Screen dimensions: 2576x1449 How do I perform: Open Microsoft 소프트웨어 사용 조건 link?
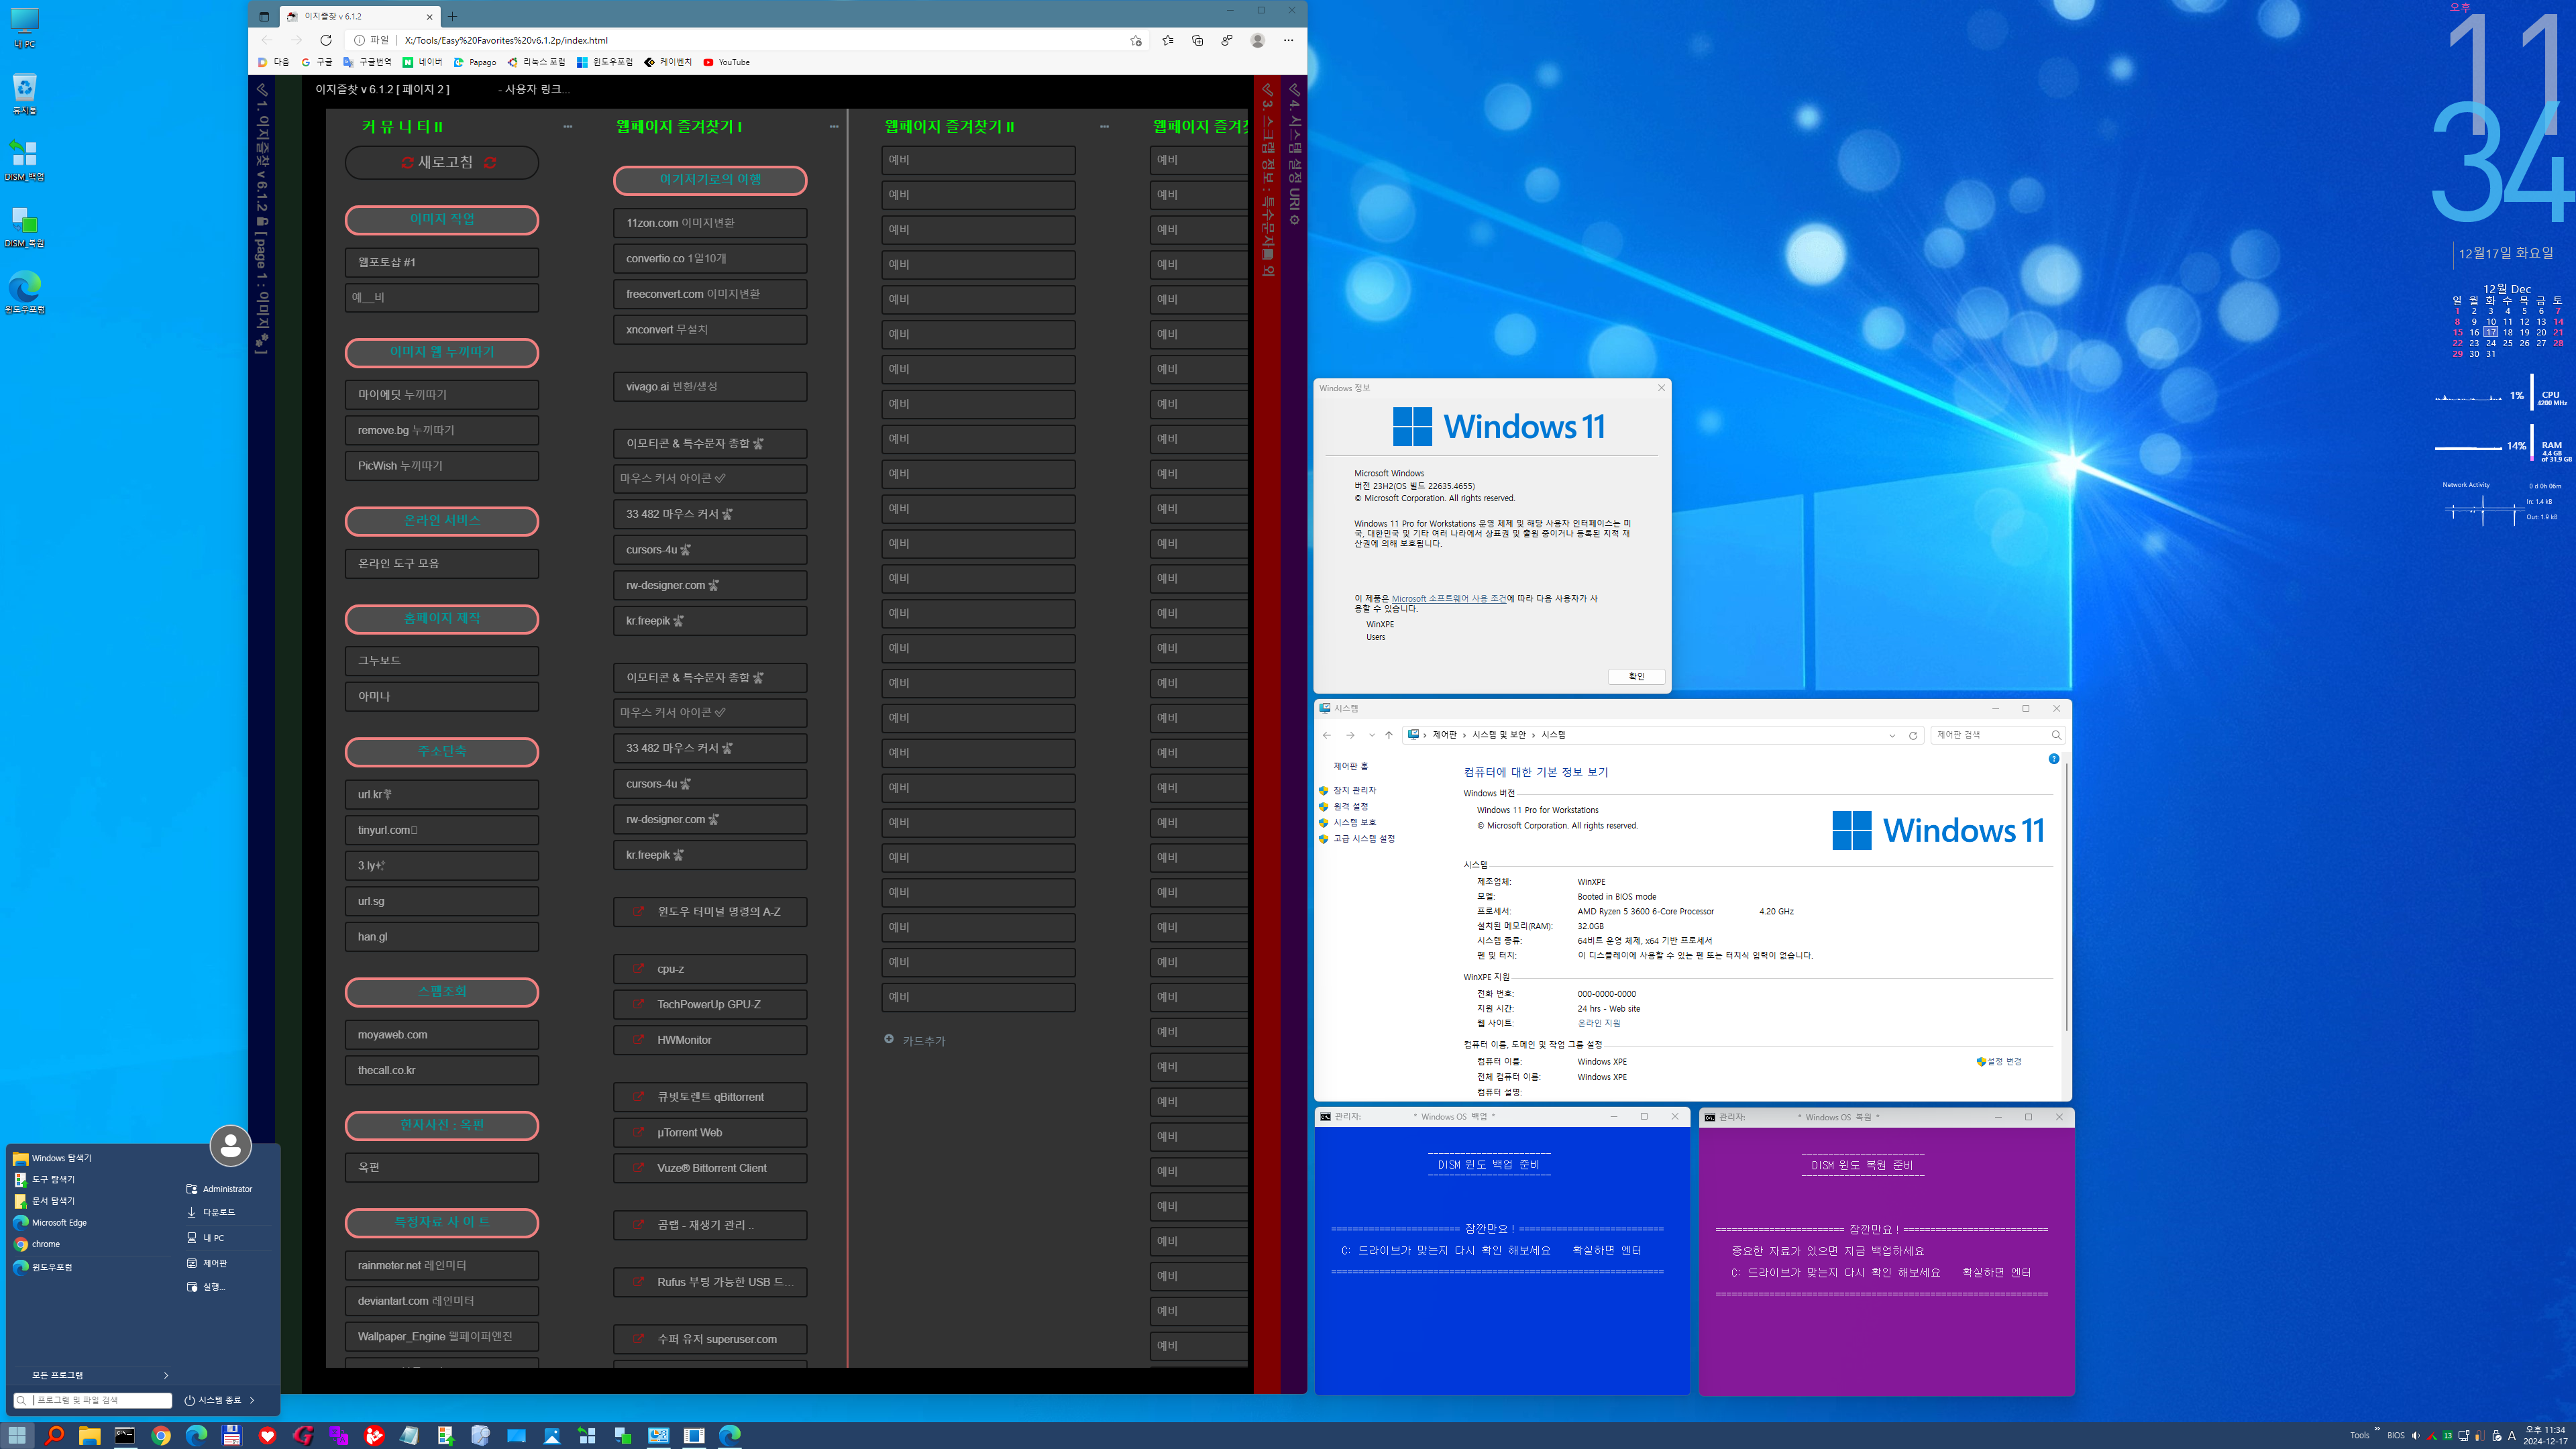(1448, 598)
